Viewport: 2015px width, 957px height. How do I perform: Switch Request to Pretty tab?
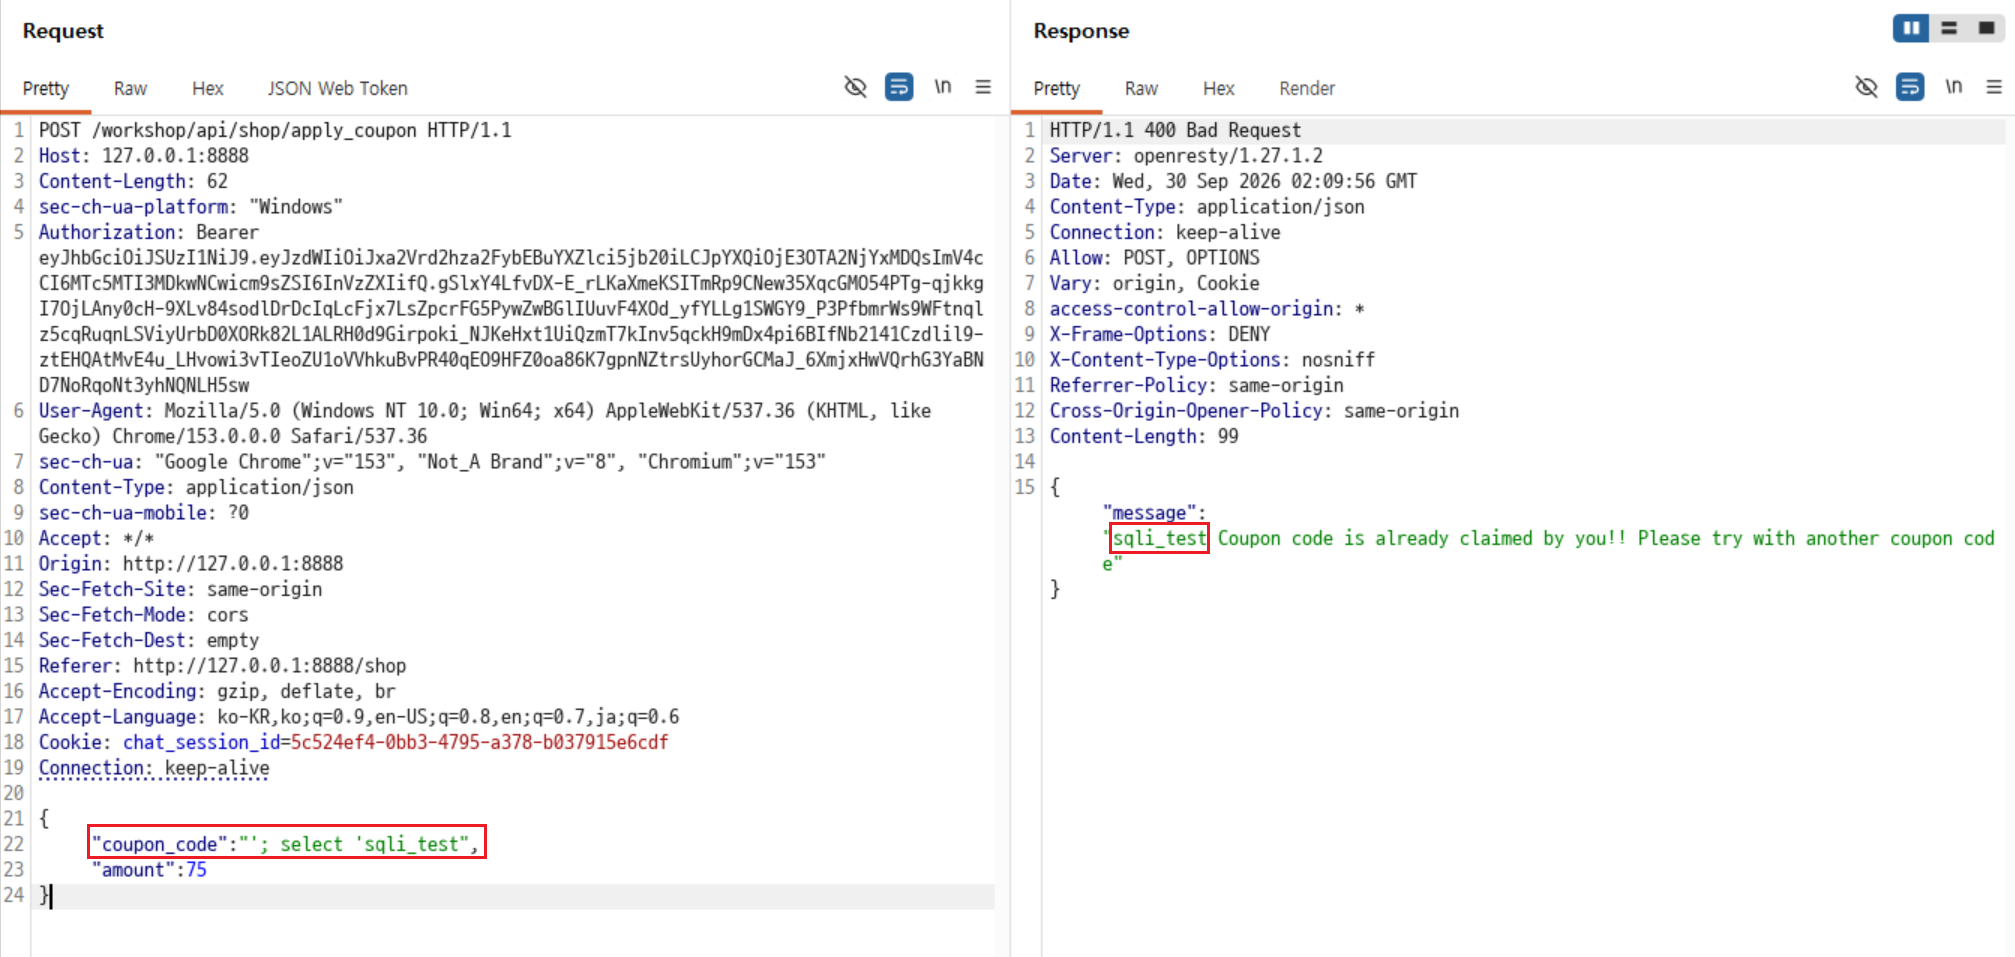[46, 88]
